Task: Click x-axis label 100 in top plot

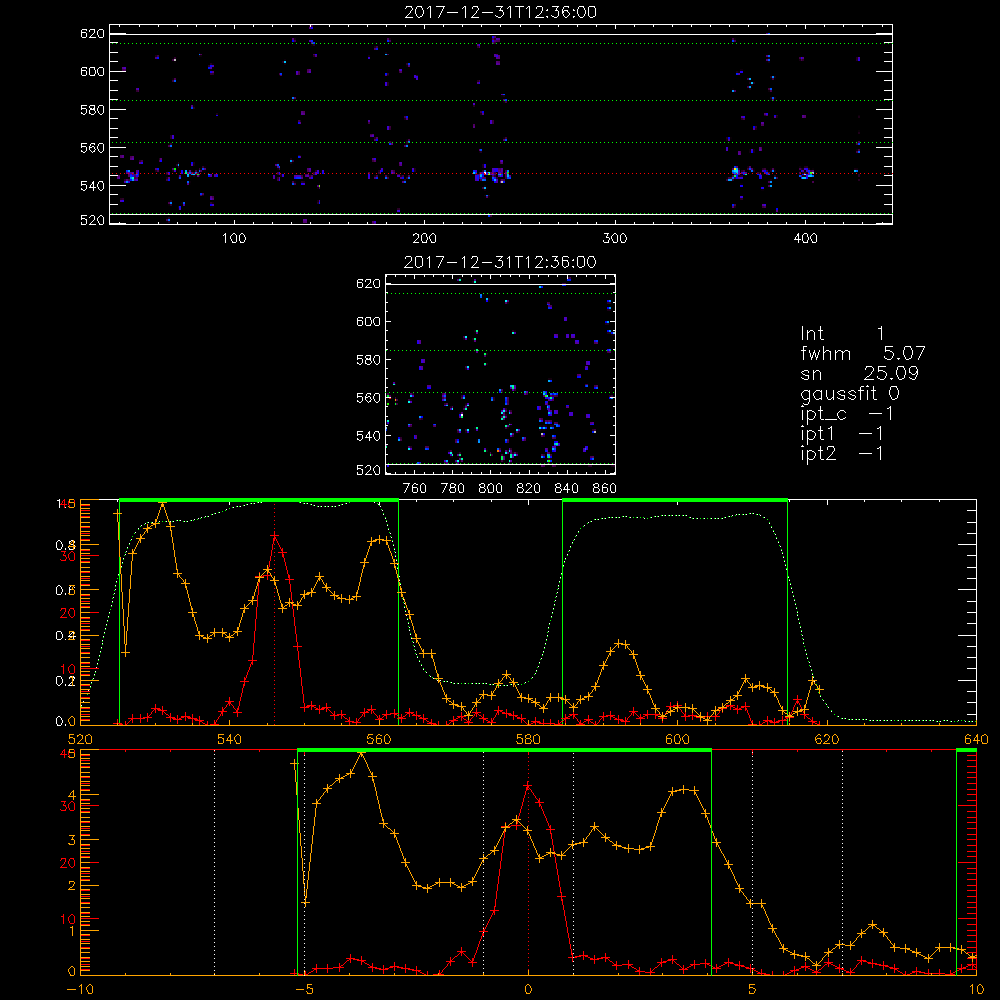Action: 234,239
